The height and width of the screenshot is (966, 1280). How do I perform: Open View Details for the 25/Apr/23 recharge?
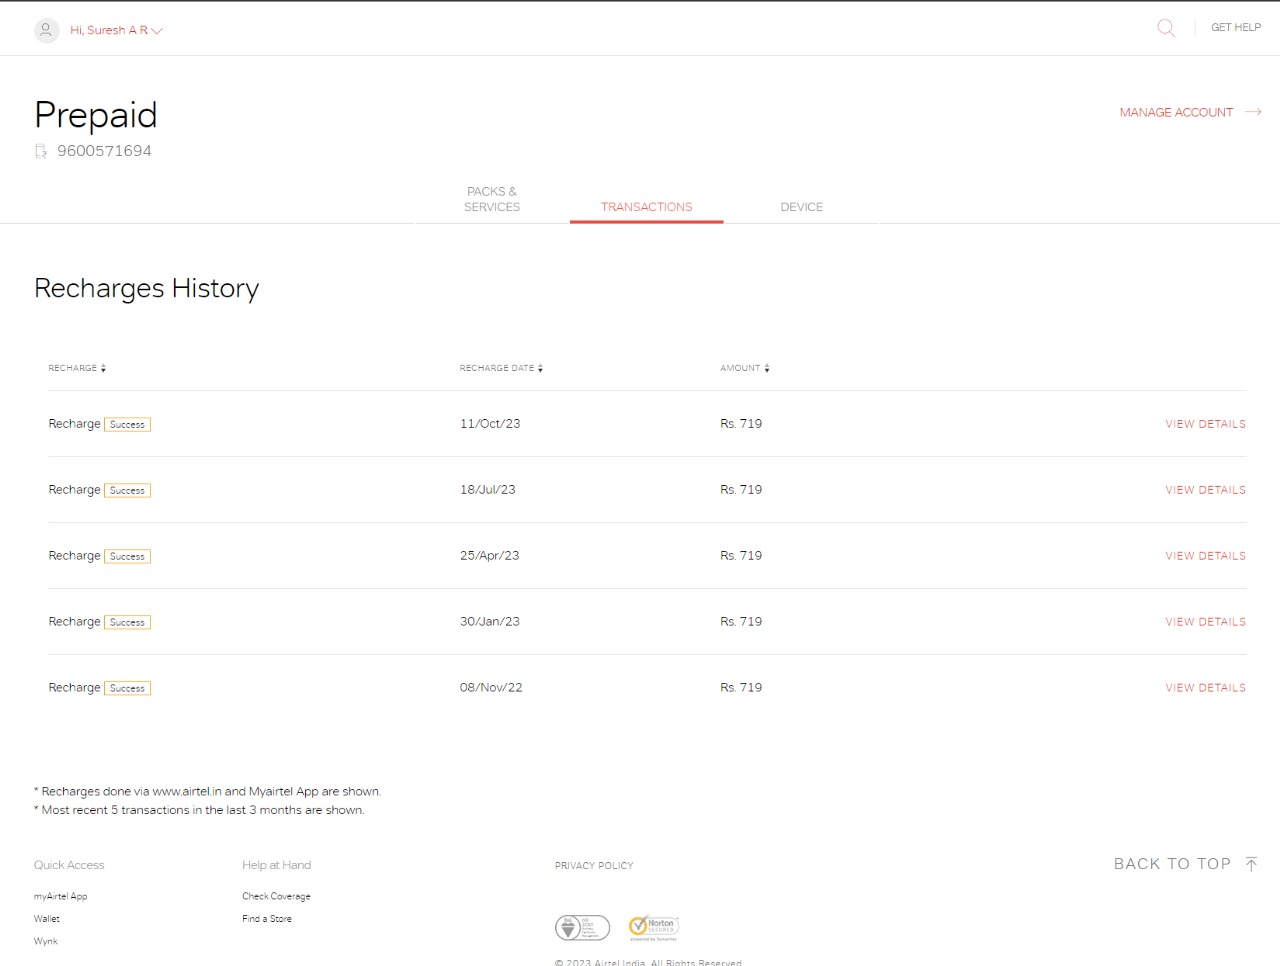tap(1205, 556)
